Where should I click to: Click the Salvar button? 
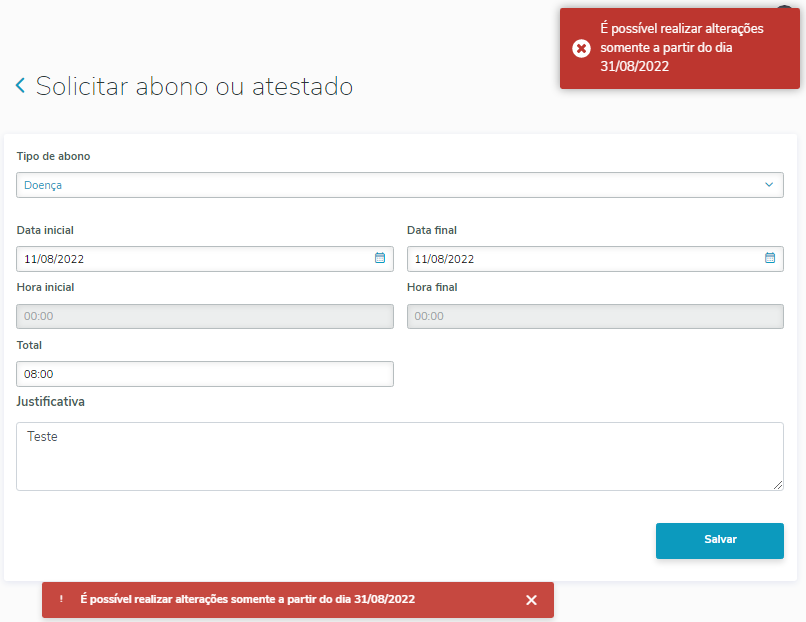click(x=720, y=541)
